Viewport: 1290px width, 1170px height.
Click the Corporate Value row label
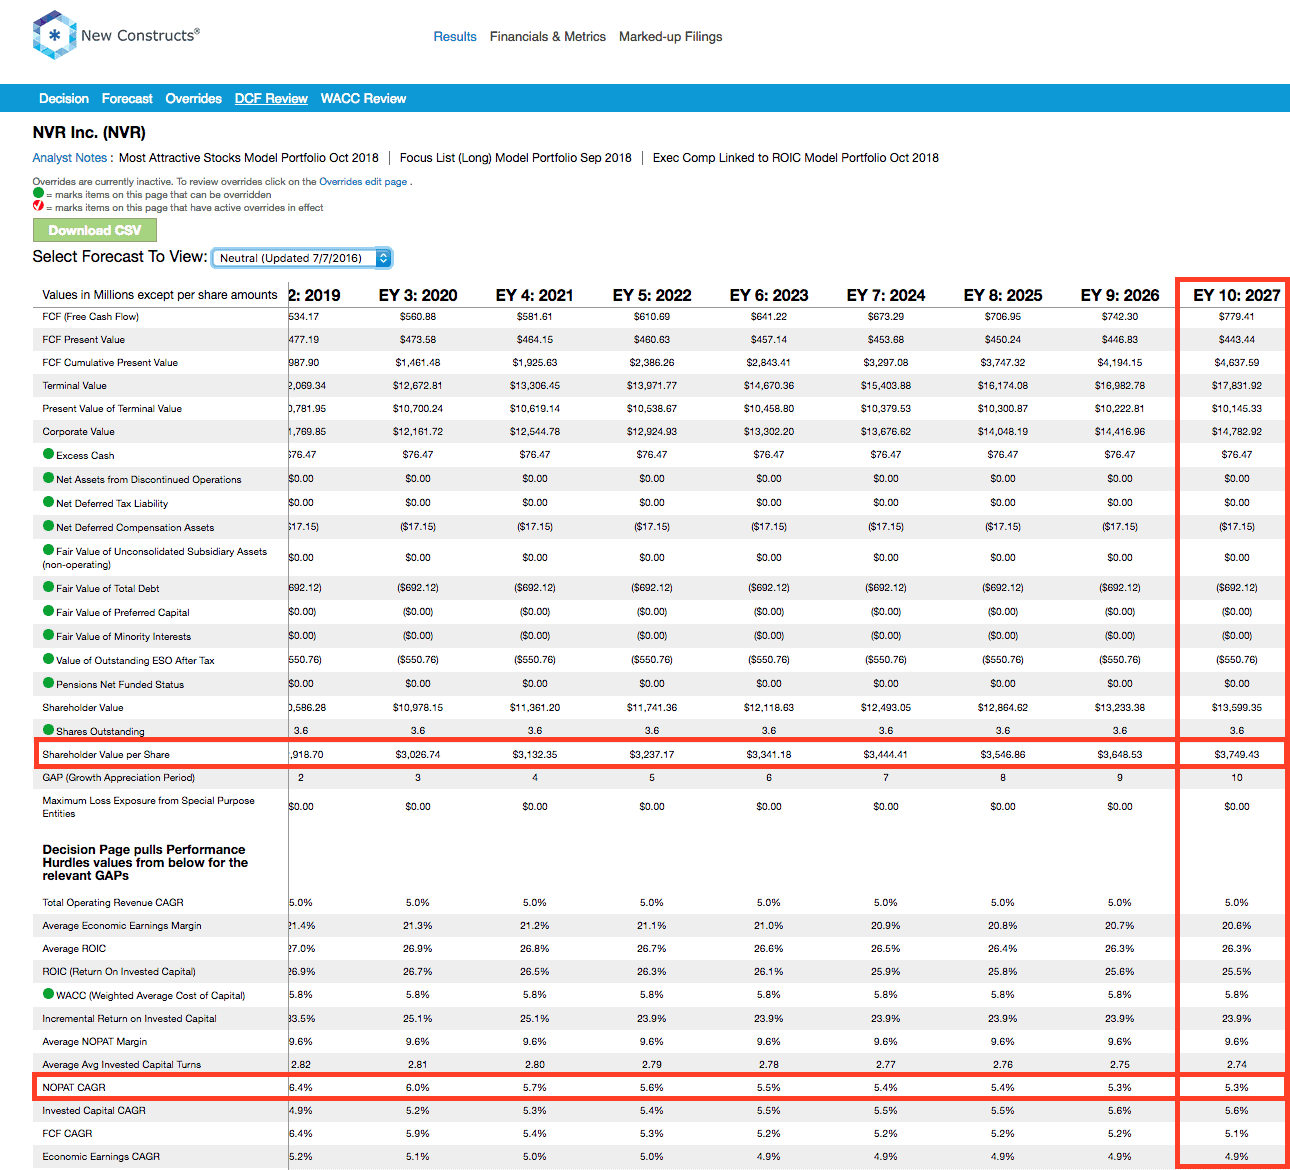click(x=78, y=432)
